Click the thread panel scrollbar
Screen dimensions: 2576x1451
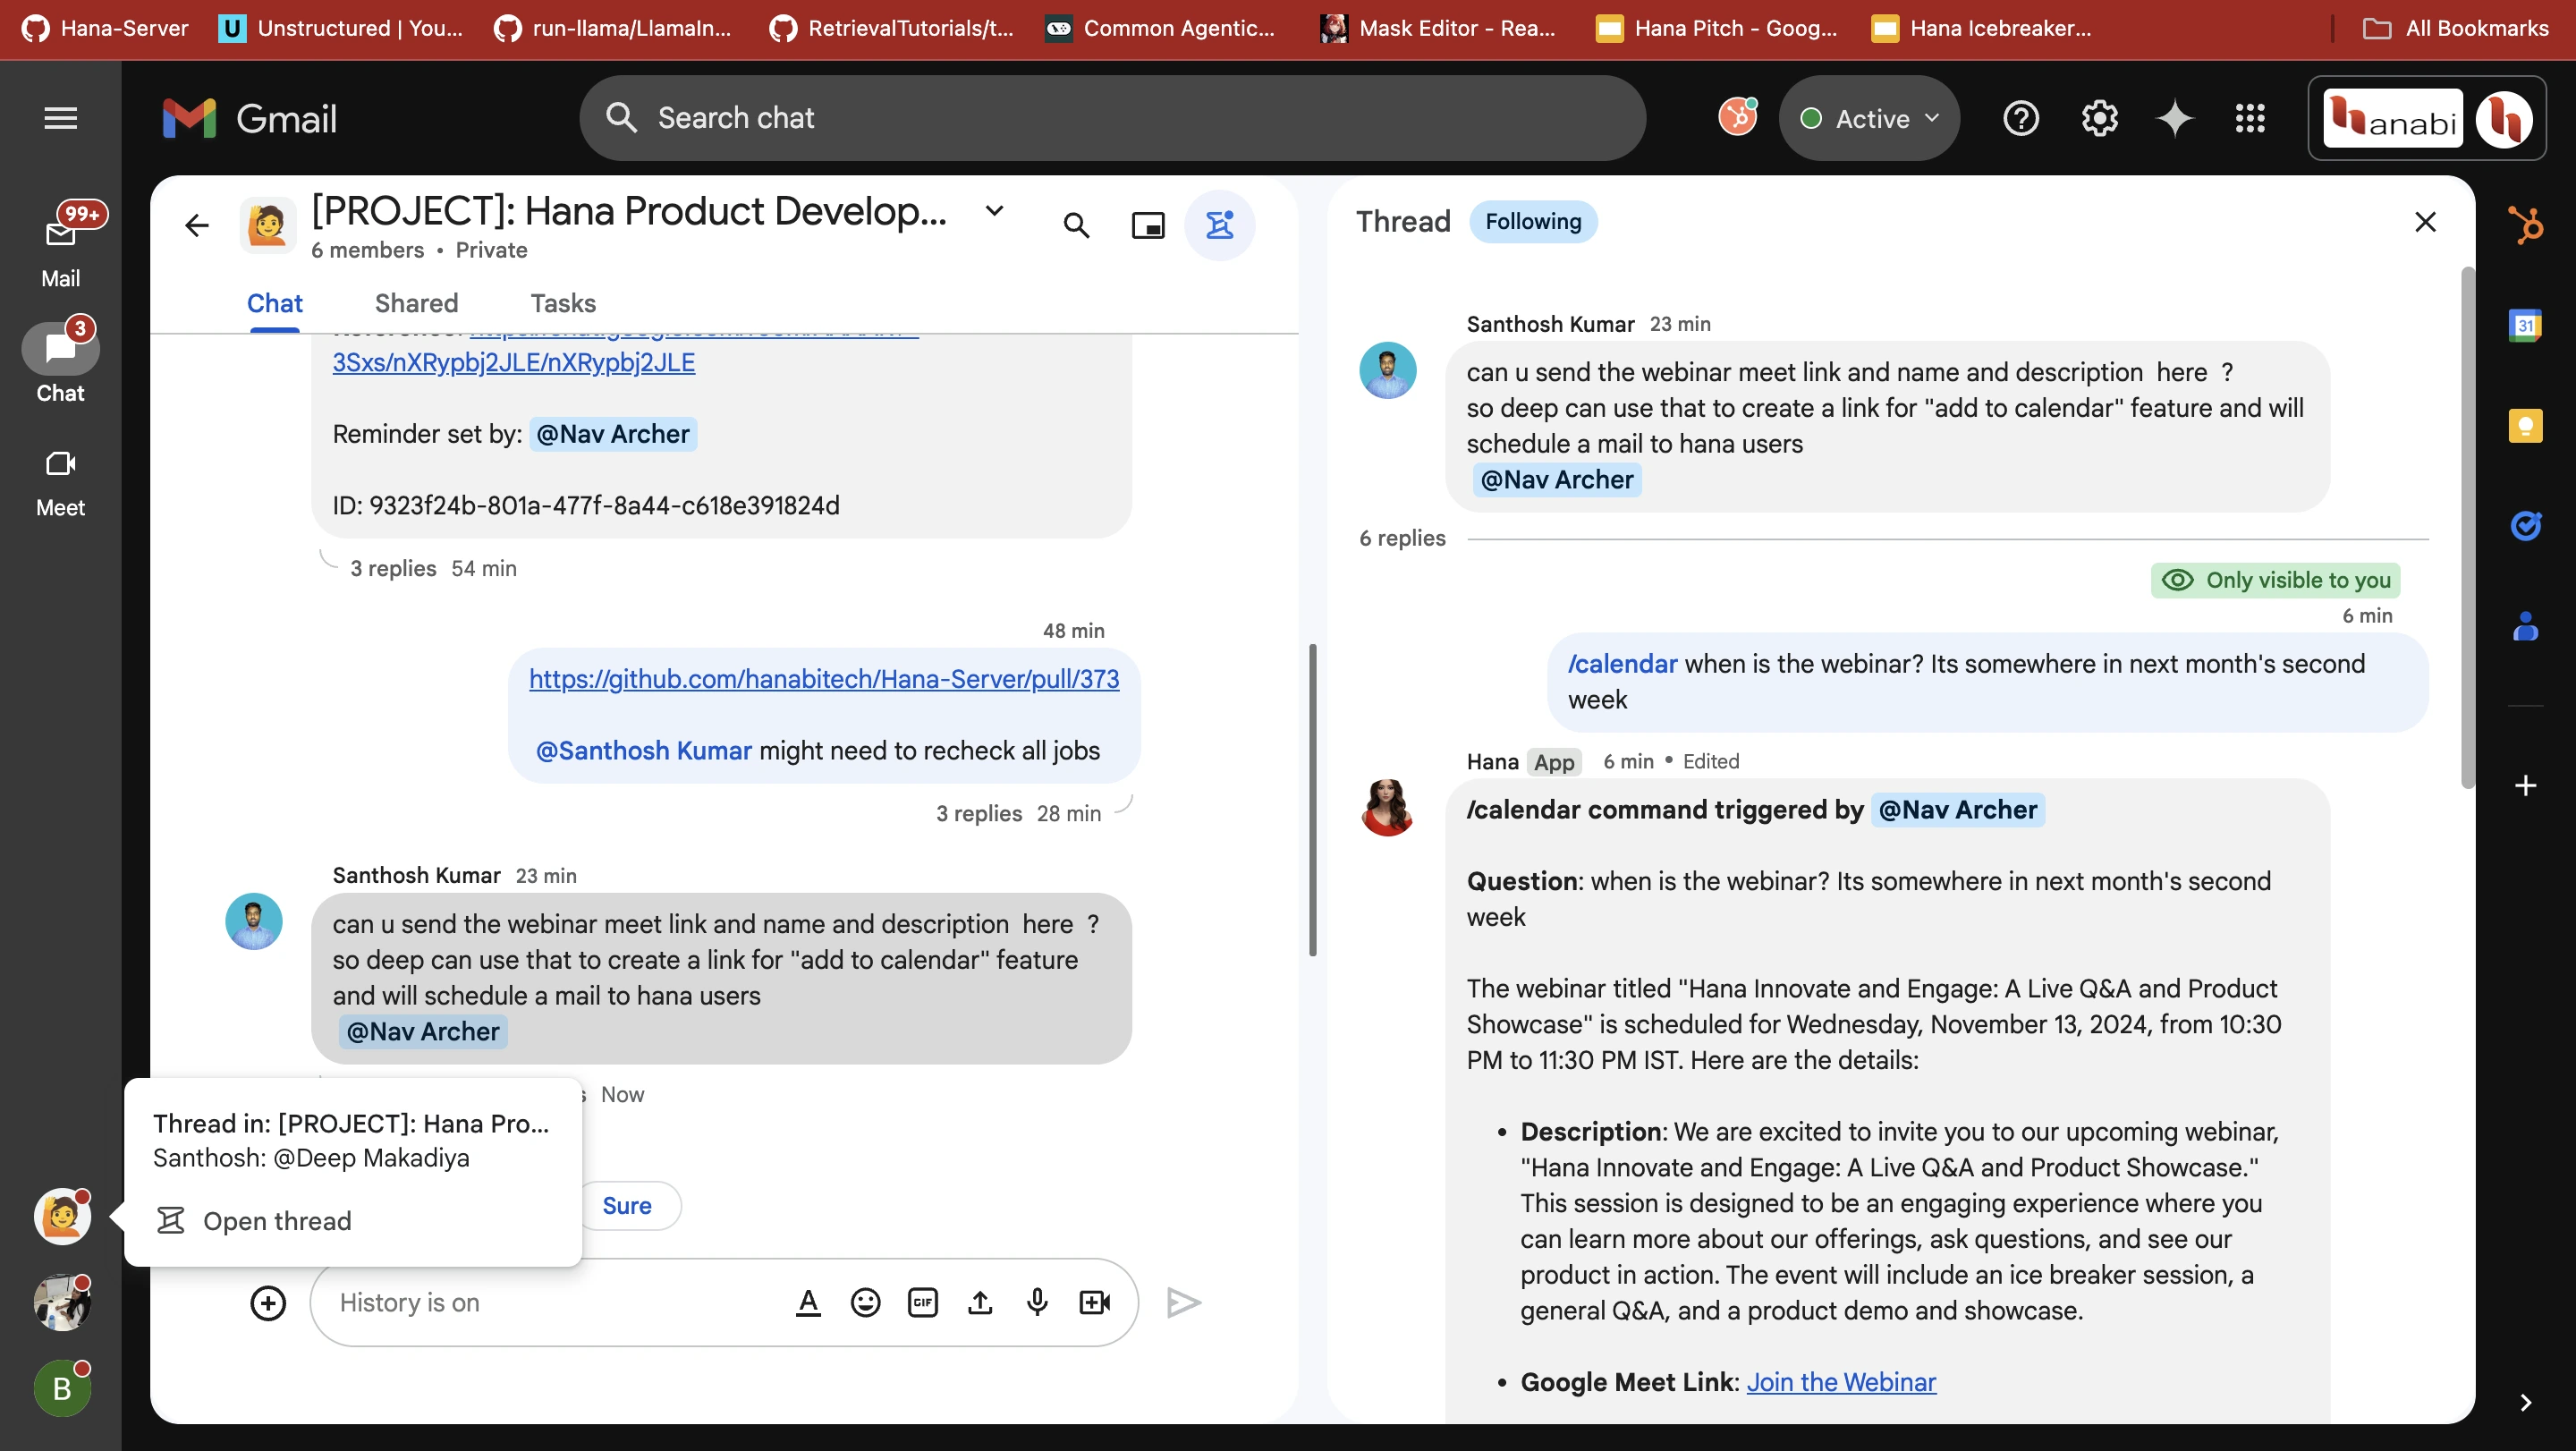[x=2467, y=527]
